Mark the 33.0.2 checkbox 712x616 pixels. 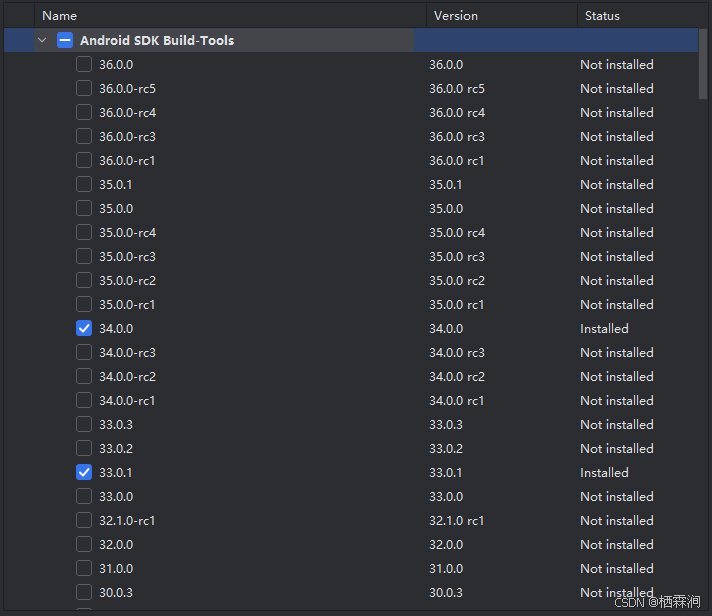point(84,448)
